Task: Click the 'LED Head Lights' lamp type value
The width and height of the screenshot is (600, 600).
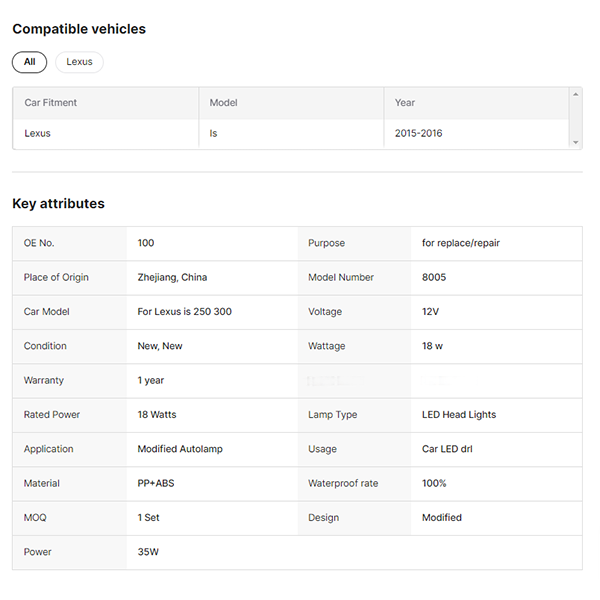Action: tap(459, 414)
